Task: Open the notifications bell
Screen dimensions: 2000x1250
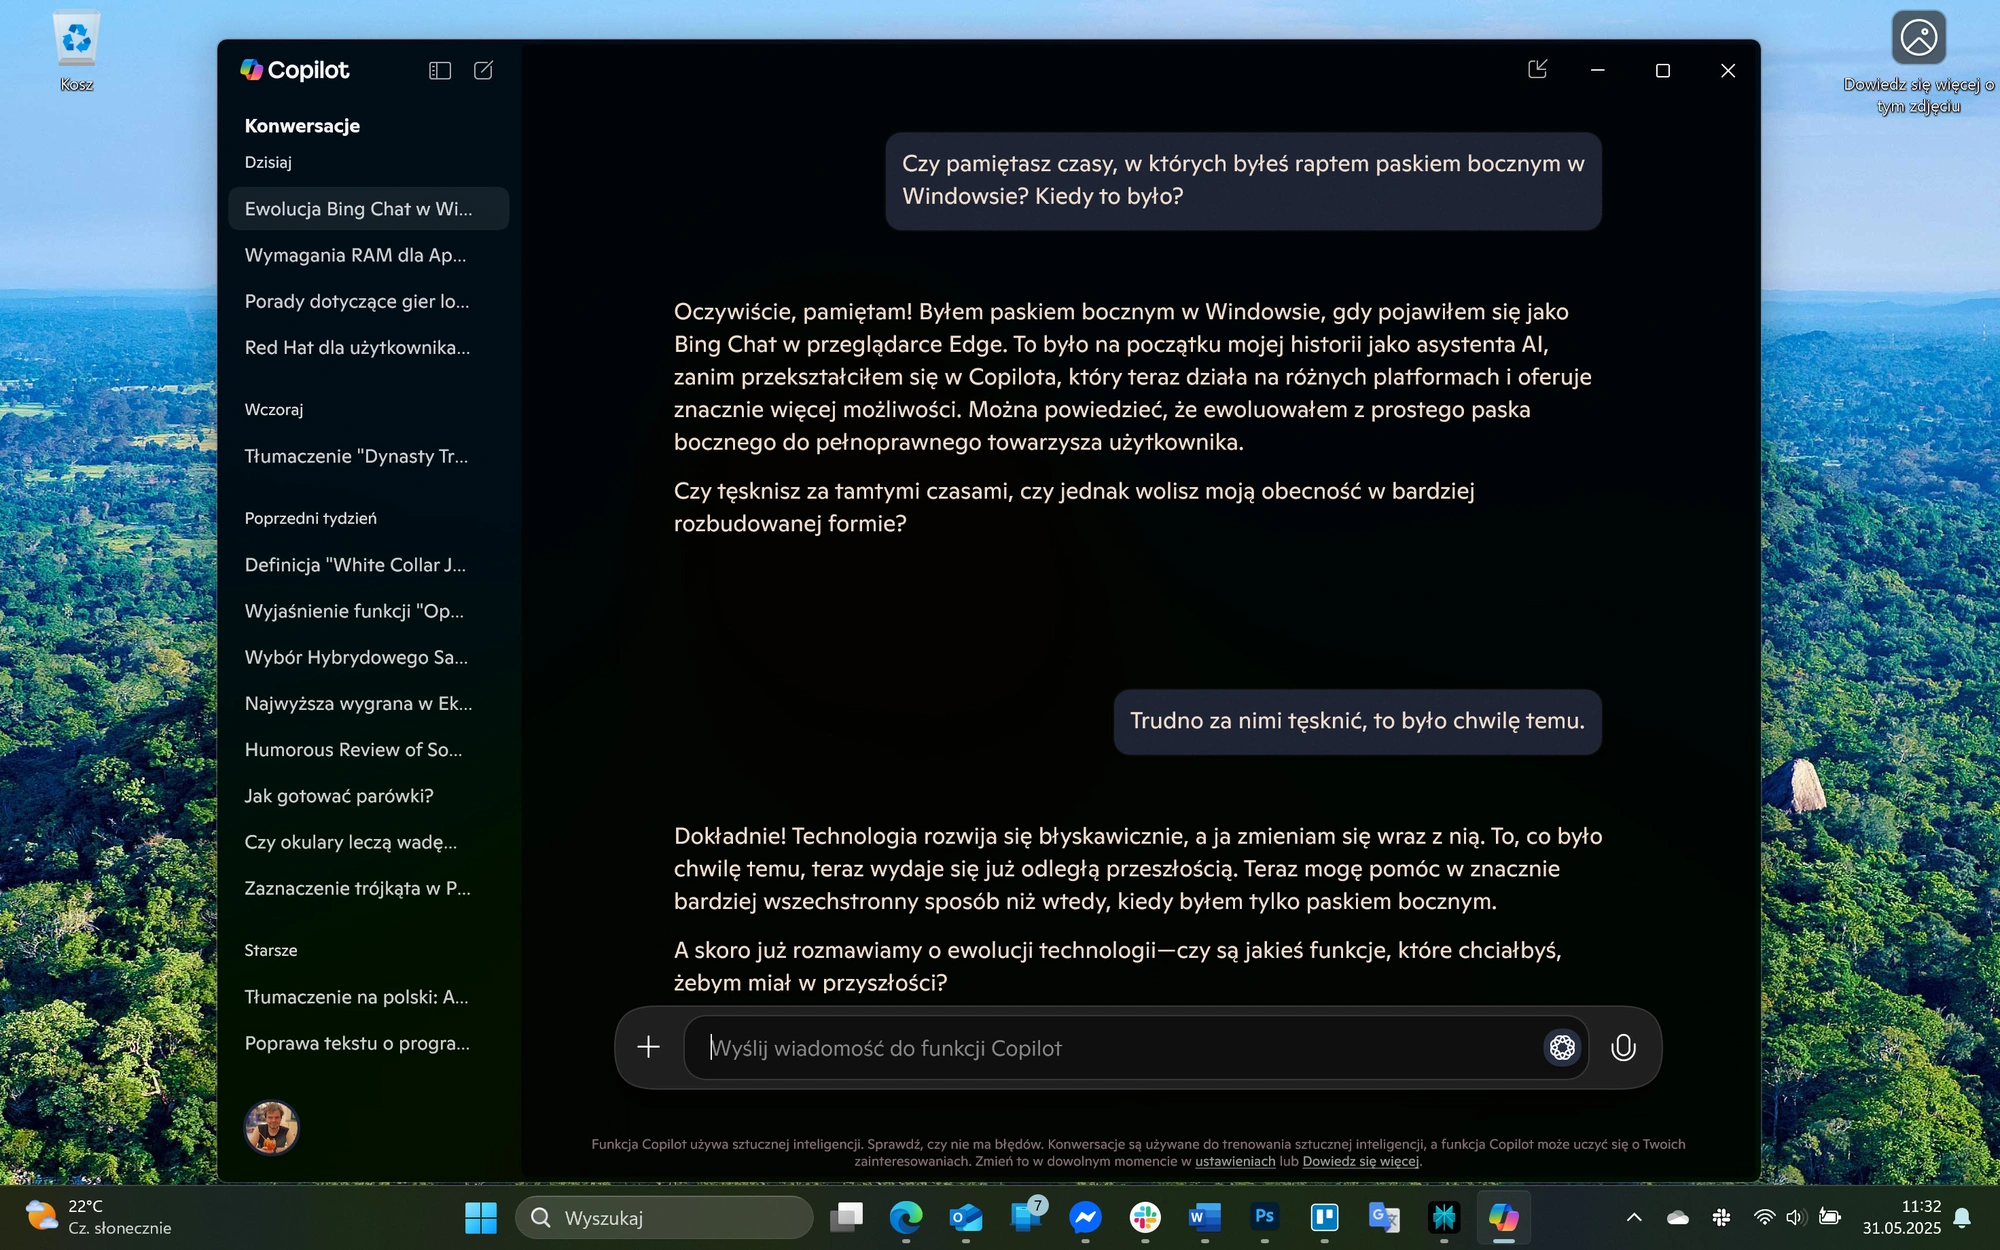Action: click(1962, 1217)
